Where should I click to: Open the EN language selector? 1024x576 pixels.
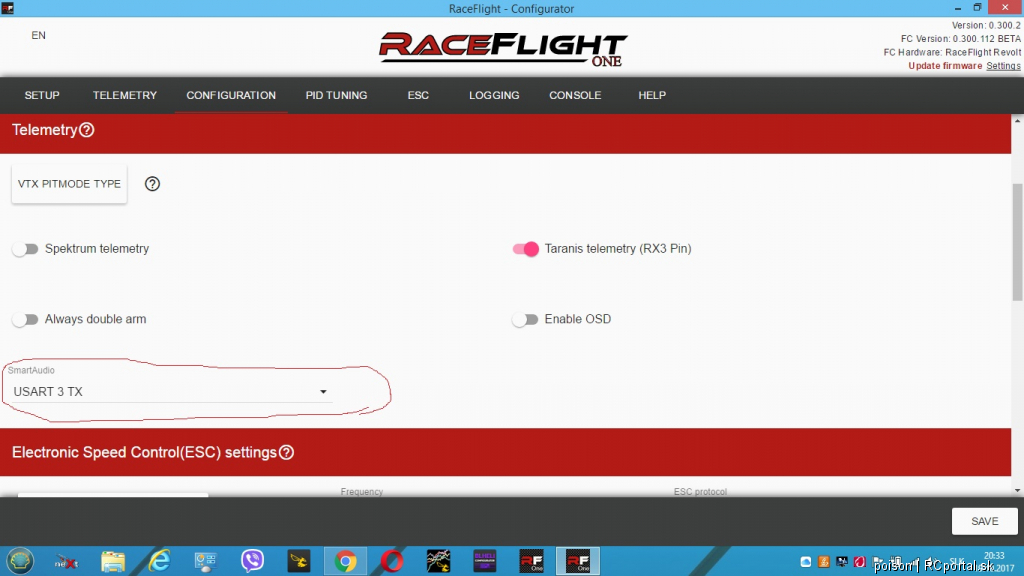[x=39, y=35]
